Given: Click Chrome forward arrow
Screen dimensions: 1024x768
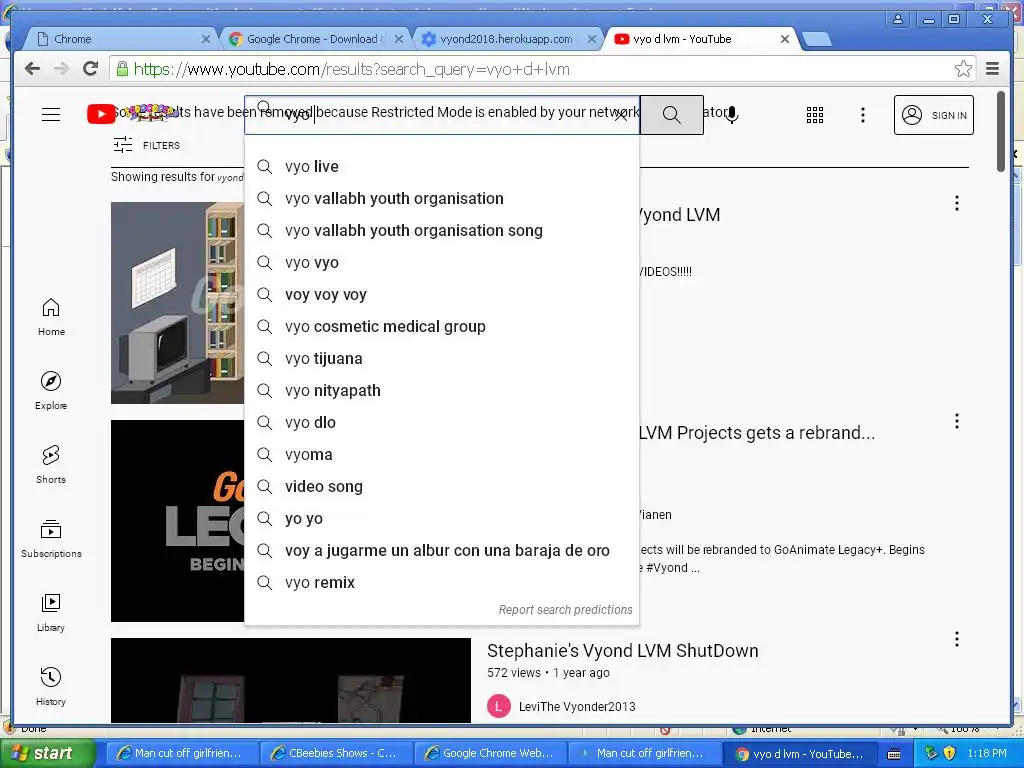Looking at the screenshot, I should click(x=61, y=69).
